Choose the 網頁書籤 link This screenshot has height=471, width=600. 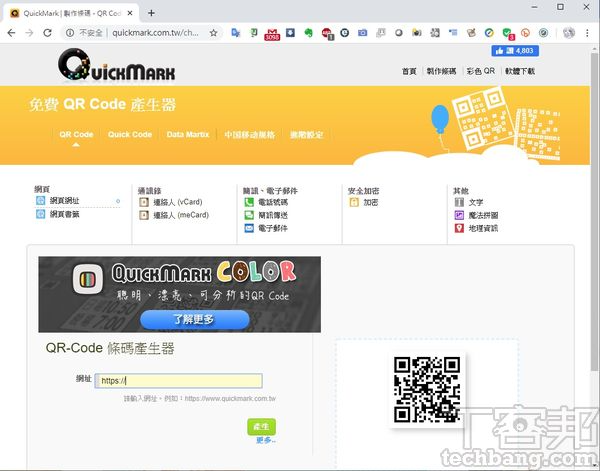coord(64,214)
